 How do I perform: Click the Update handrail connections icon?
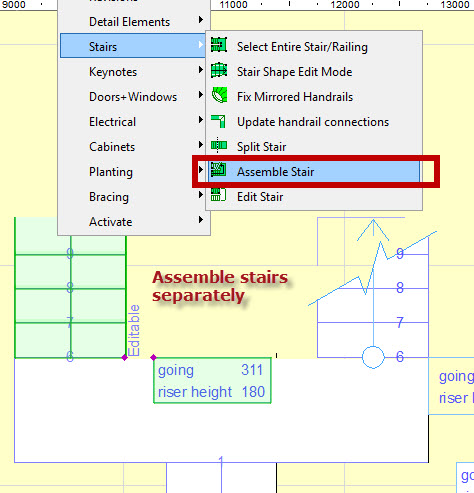(x=219, y=121)
